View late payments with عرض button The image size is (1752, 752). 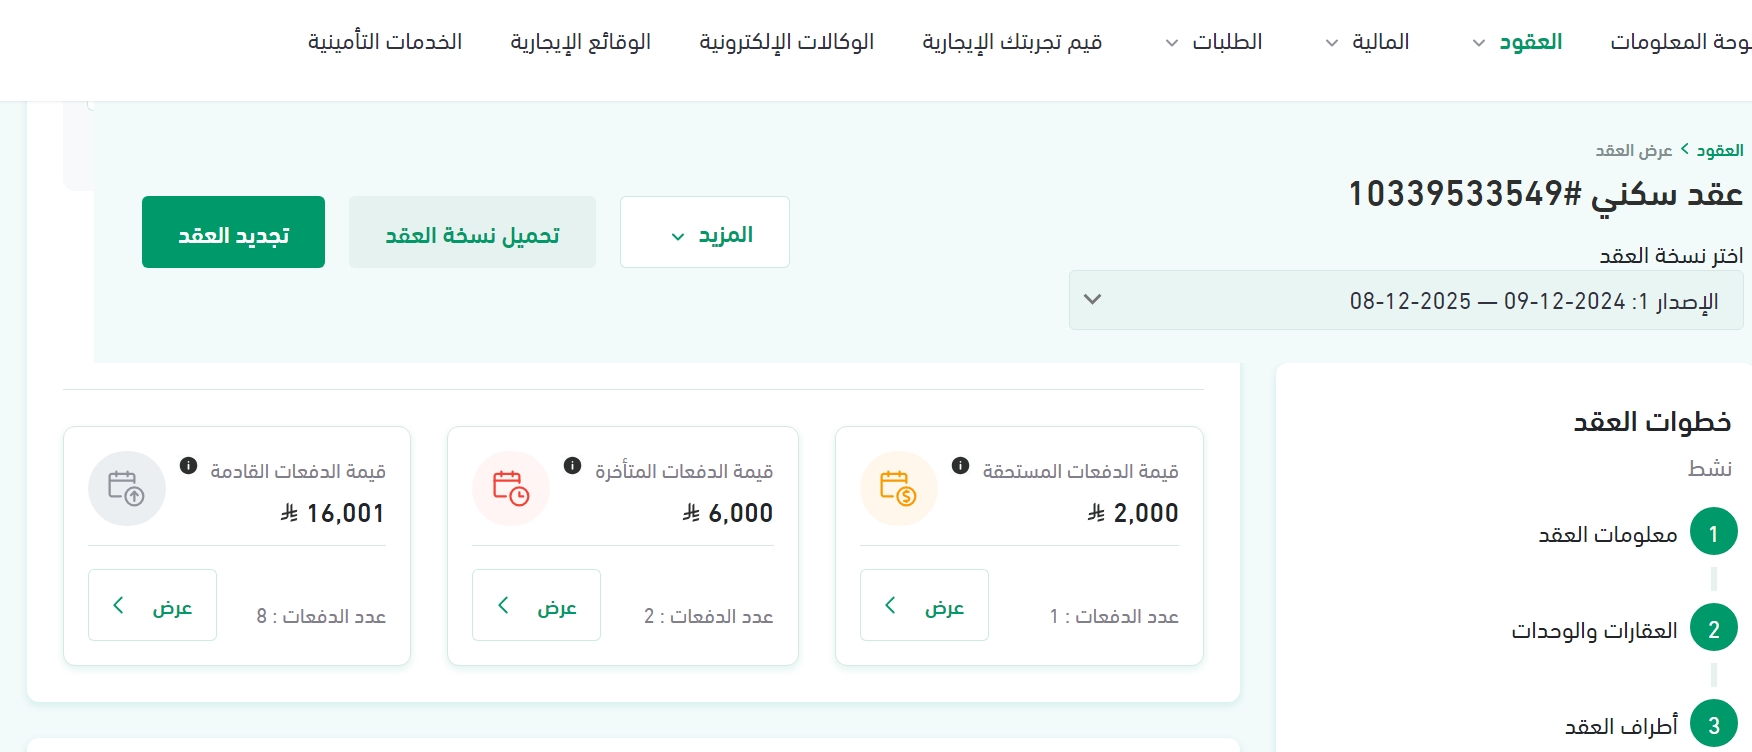(536, 605)
